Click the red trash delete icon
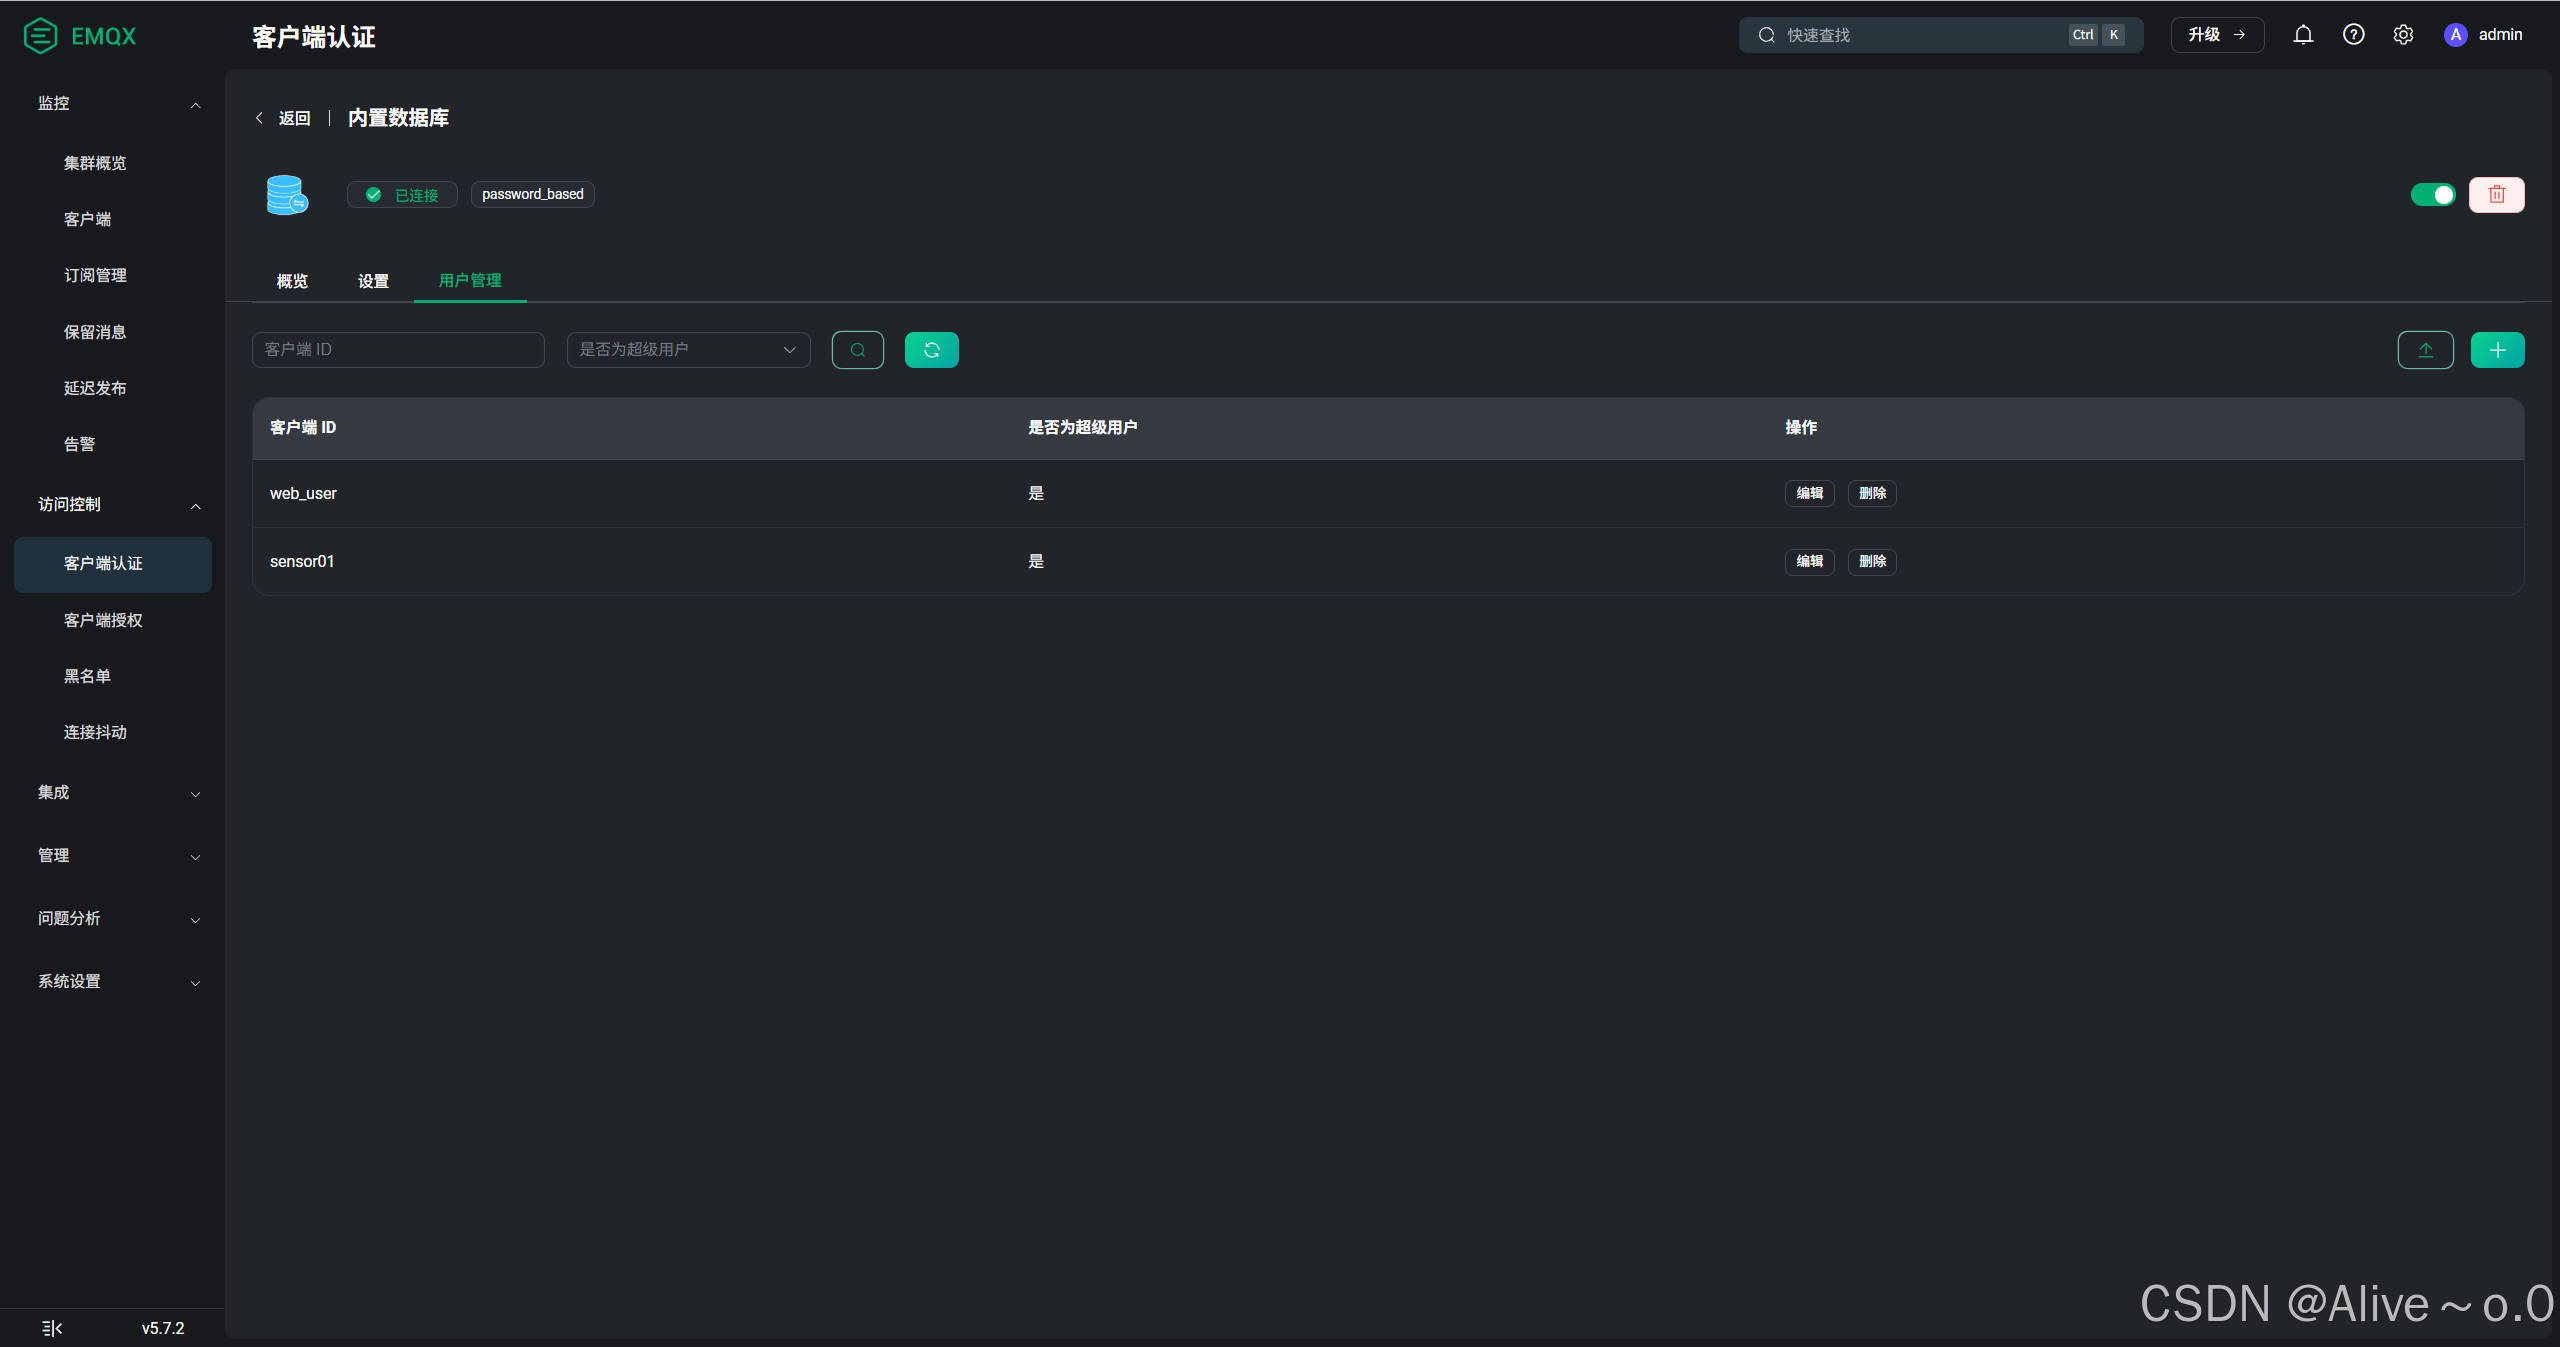Screen dimensions: 2560x1347 [2496, 195]
